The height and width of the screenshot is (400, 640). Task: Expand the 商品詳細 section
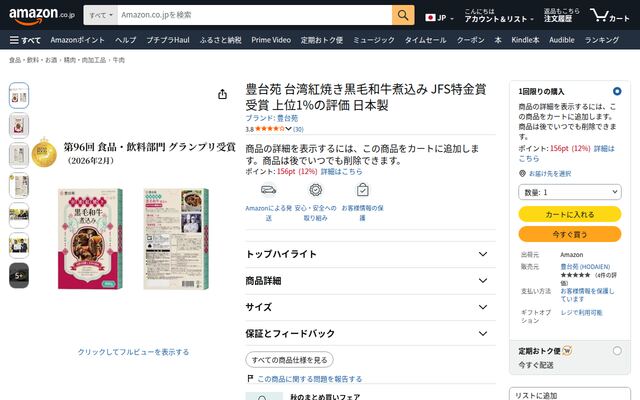click(371, 280)
